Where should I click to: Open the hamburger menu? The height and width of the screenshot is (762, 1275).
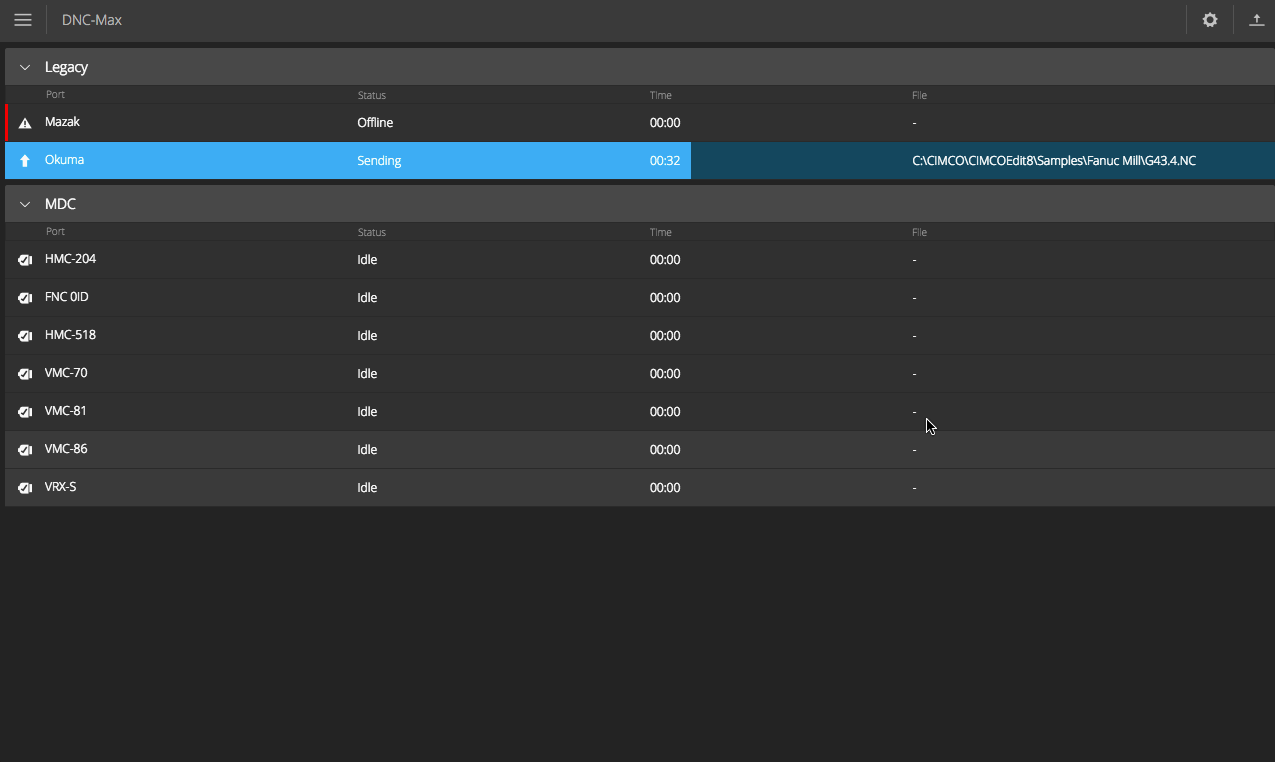coord(23,20)
